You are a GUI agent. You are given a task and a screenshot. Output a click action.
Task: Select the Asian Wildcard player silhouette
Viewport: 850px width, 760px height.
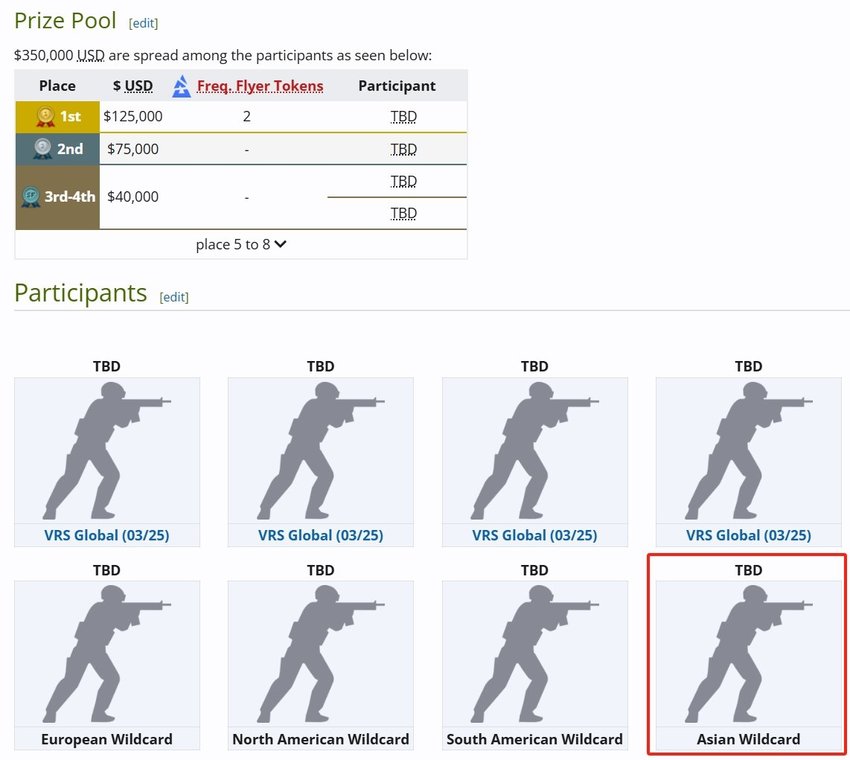[x=748, y=653]
